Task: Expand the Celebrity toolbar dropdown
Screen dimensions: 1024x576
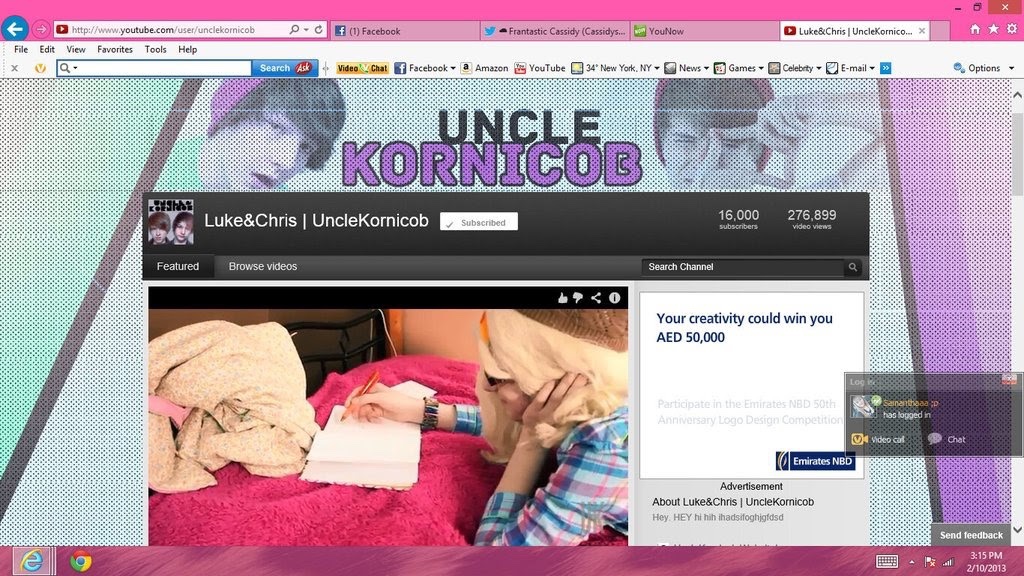Action: (818, 68)
